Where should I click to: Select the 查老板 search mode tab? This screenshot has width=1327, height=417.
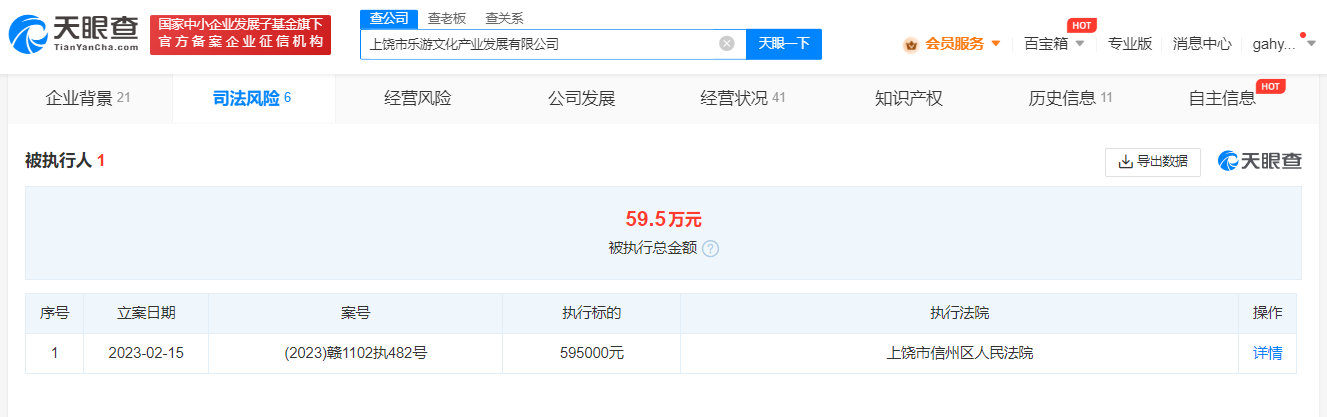coord(446,18)
